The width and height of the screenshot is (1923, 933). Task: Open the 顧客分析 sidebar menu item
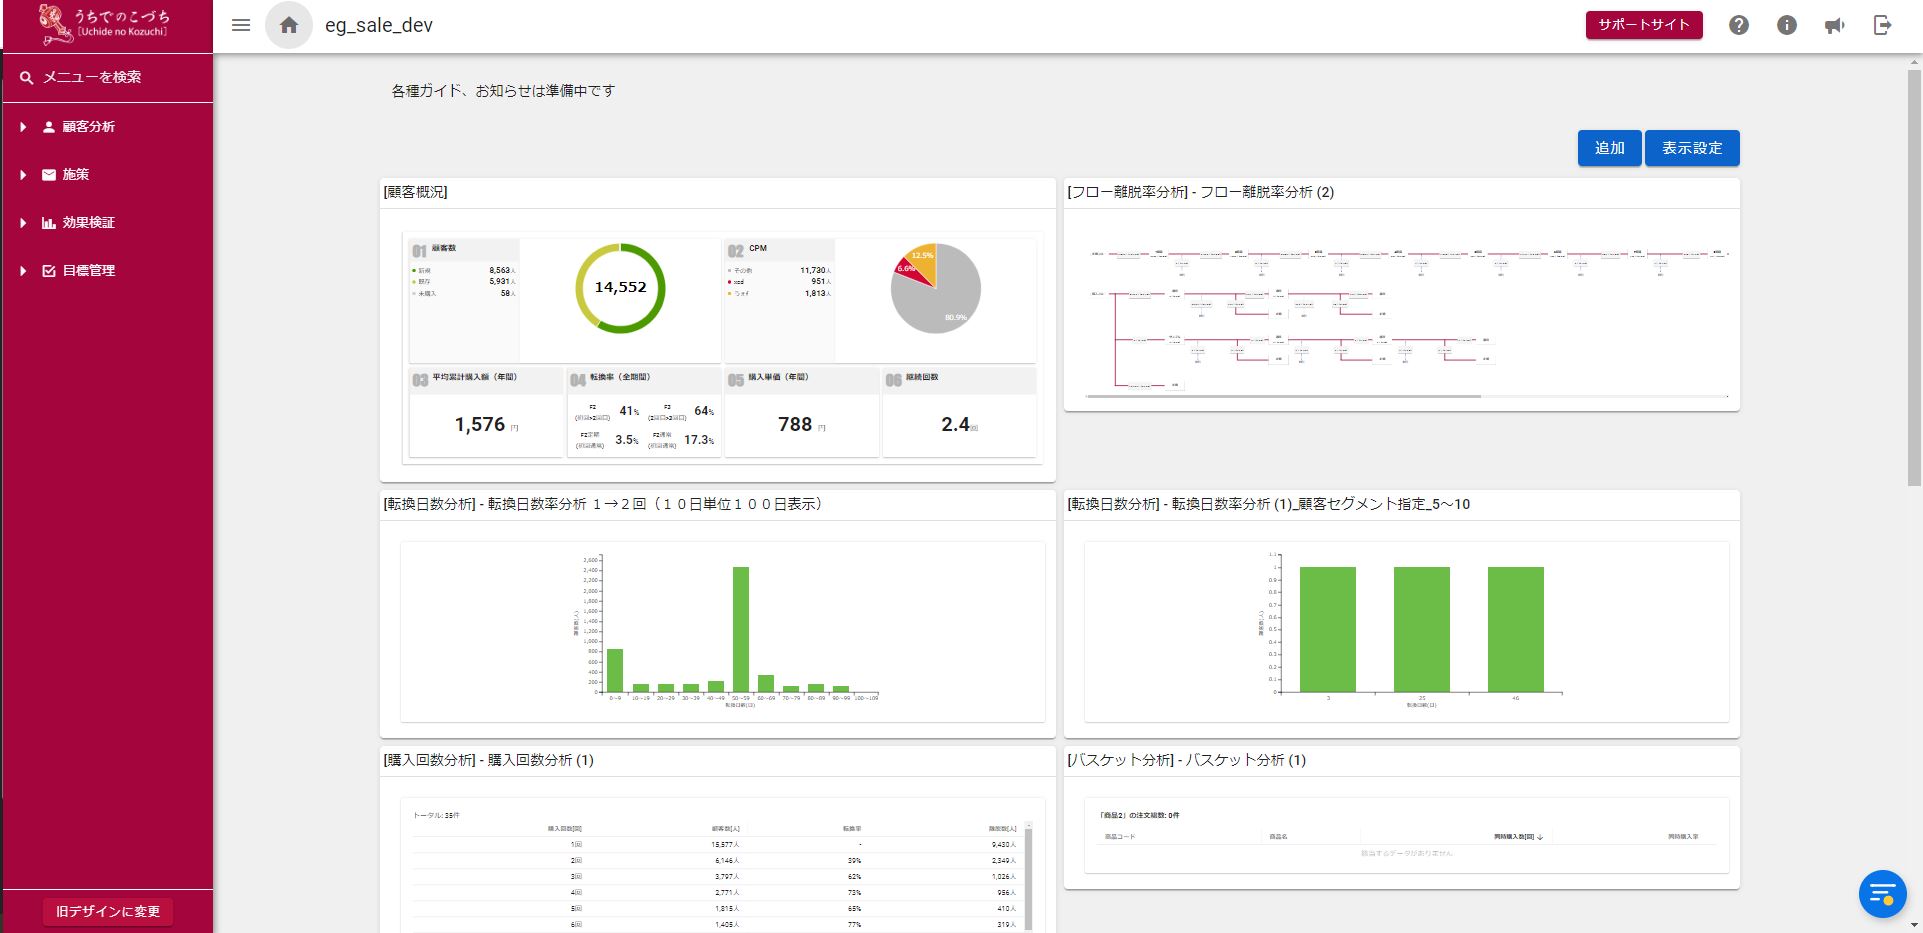tap(89, 127)
